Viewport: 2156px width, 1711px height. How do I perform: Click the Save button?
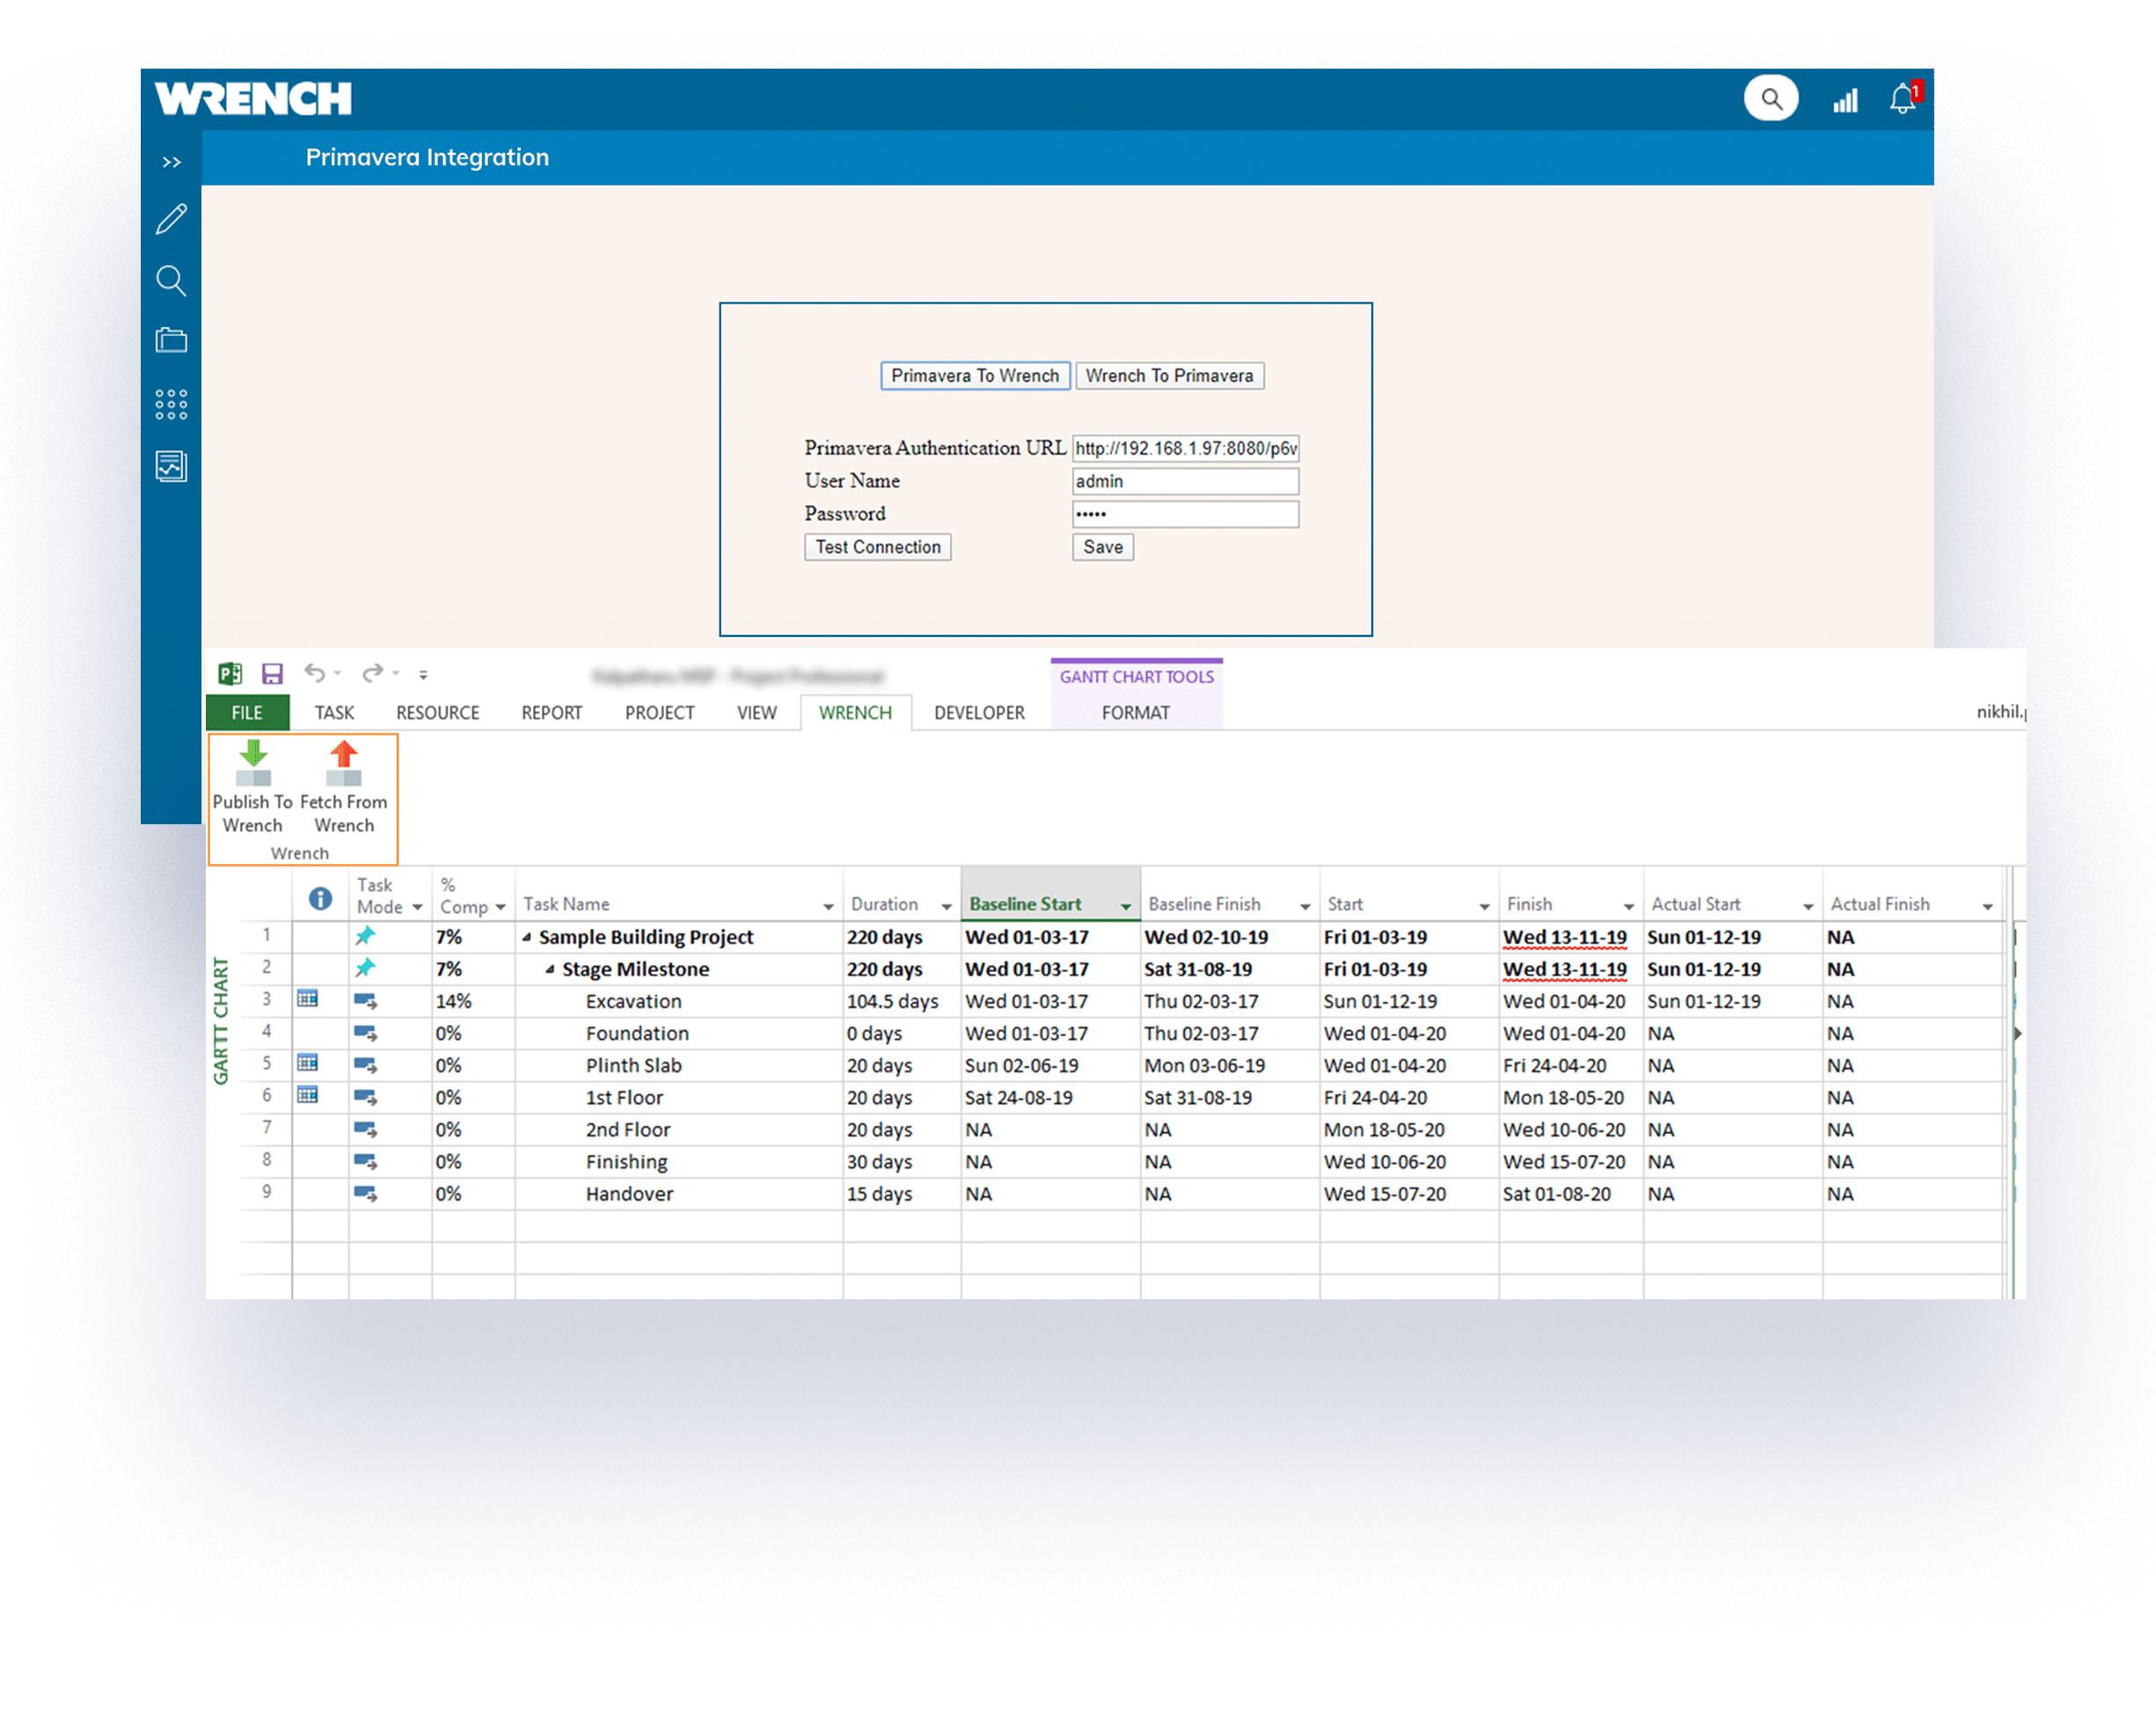[x=1103, y=547]
